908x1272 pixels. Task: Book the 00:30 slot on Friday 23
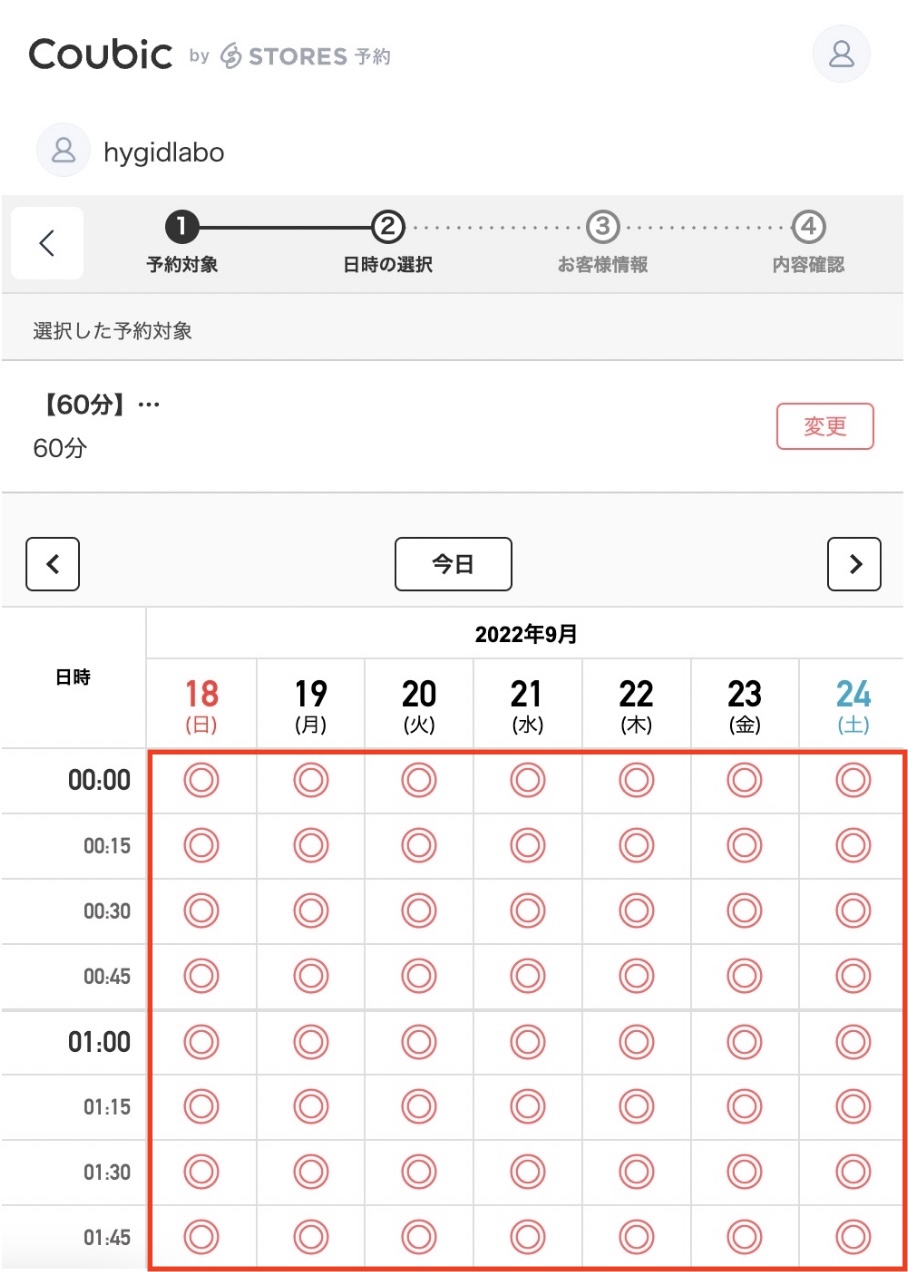(745, 911)
